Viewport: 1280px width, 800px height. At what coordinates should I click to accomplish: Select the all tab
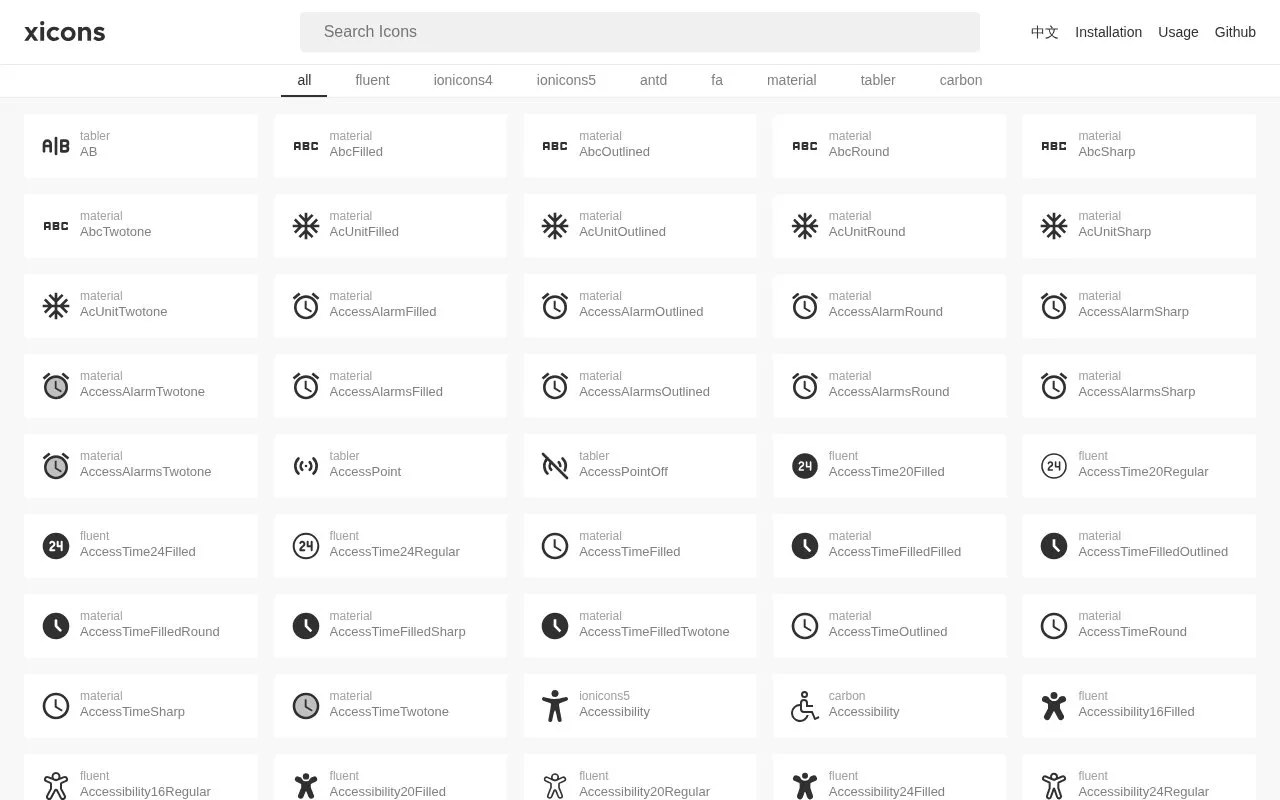(304, 80)
